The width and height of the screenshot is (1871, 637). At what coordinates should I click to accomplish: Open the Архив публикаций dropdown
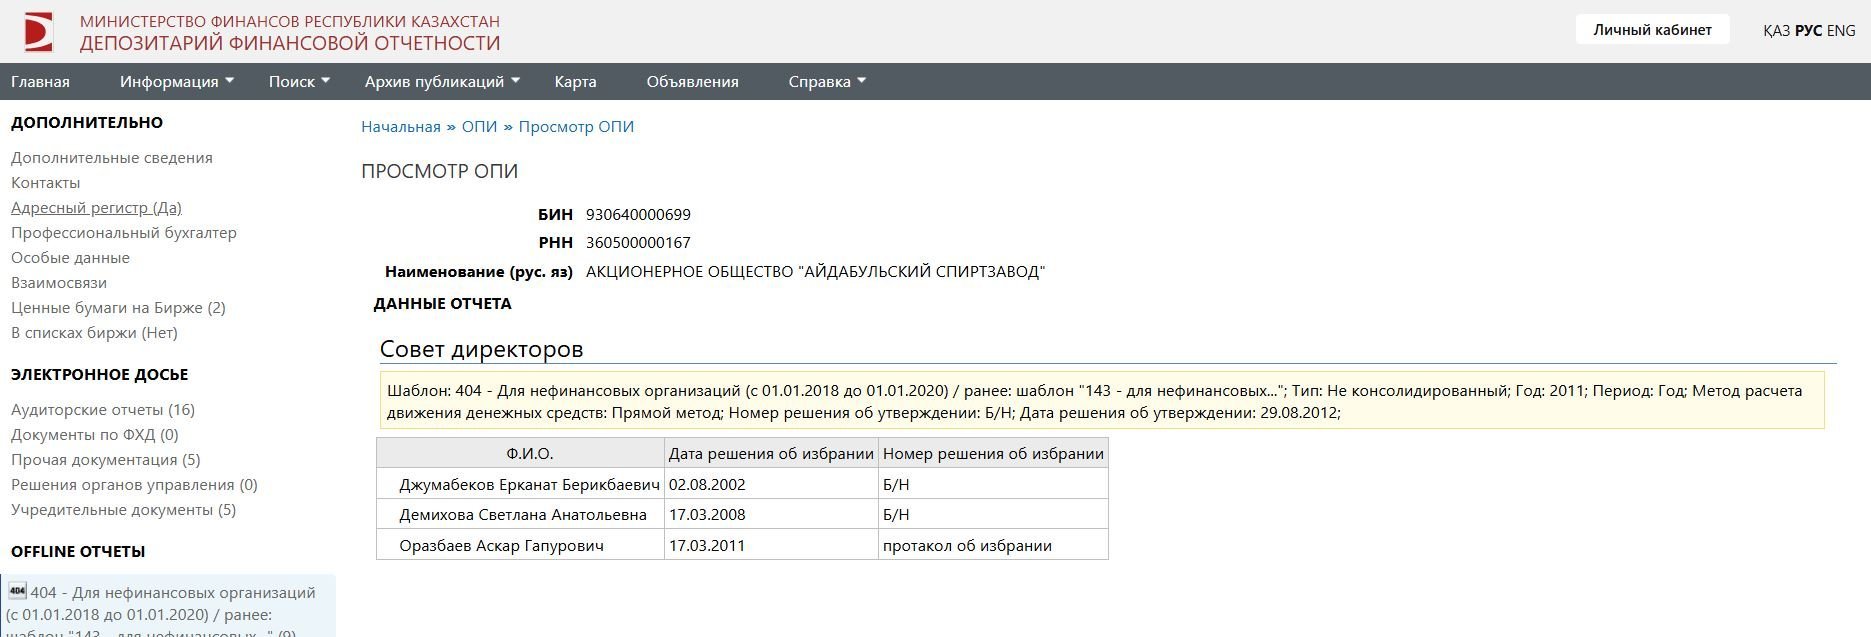pyautogui.click(x=441, y=82)
